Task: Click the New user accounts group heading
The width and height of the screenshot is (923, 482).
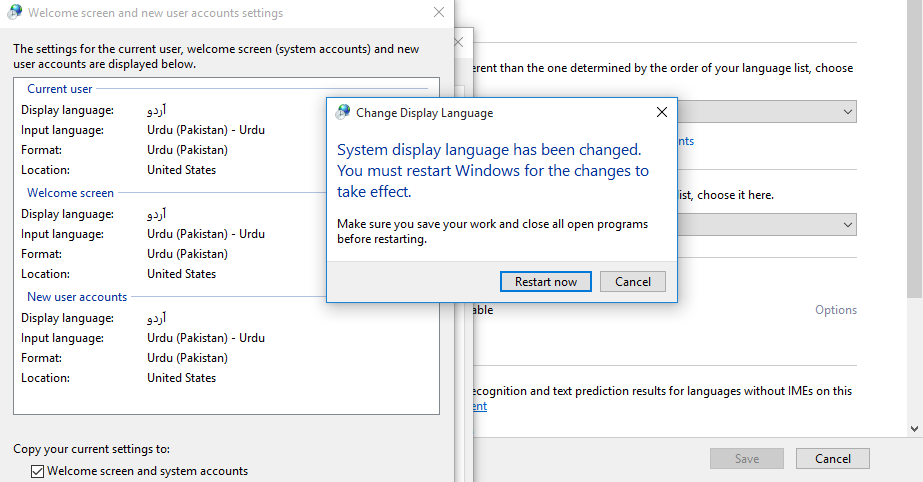Action: (77, 297)
